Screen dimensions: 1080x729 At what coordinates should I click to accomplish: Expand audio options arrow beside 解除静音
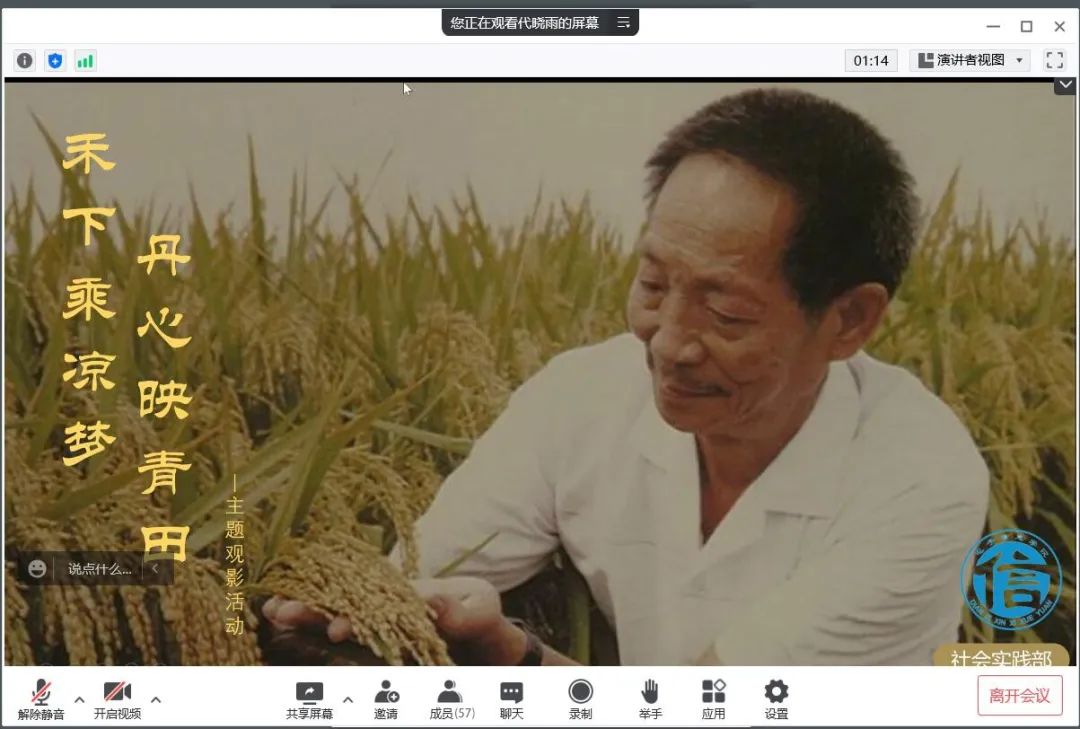(x=79, y=699)
